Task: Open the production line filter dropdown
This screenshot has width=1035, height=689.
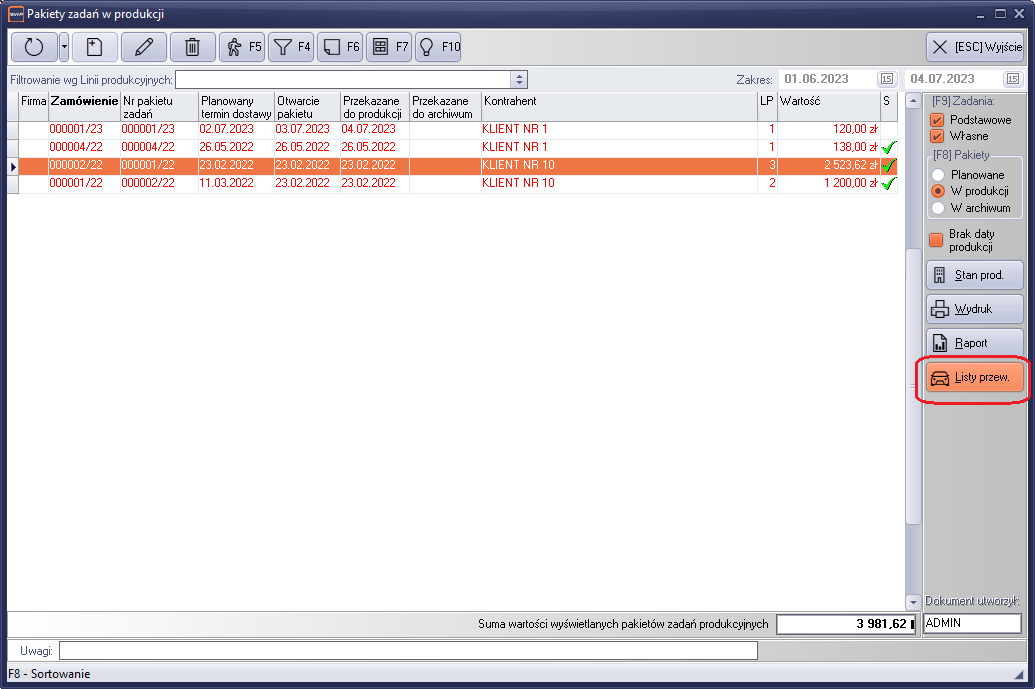Action: click(x=518, y=80)
